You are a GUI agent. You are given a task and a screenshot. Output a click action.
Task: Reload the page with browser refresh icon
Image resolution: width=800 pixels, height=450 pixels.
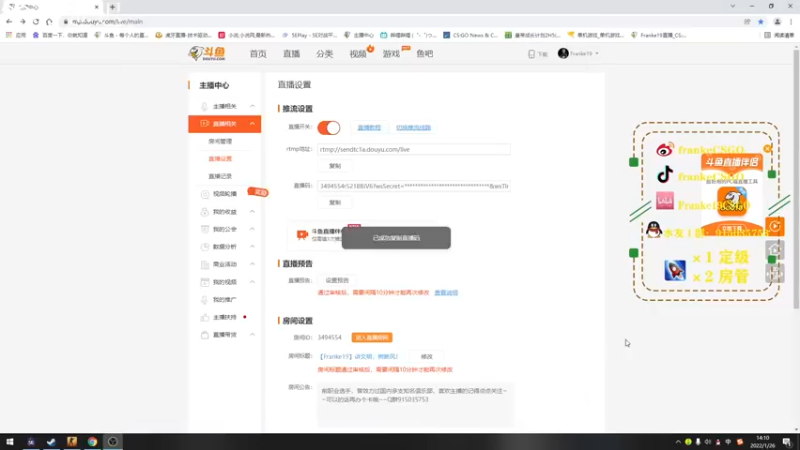pos(36,21)
